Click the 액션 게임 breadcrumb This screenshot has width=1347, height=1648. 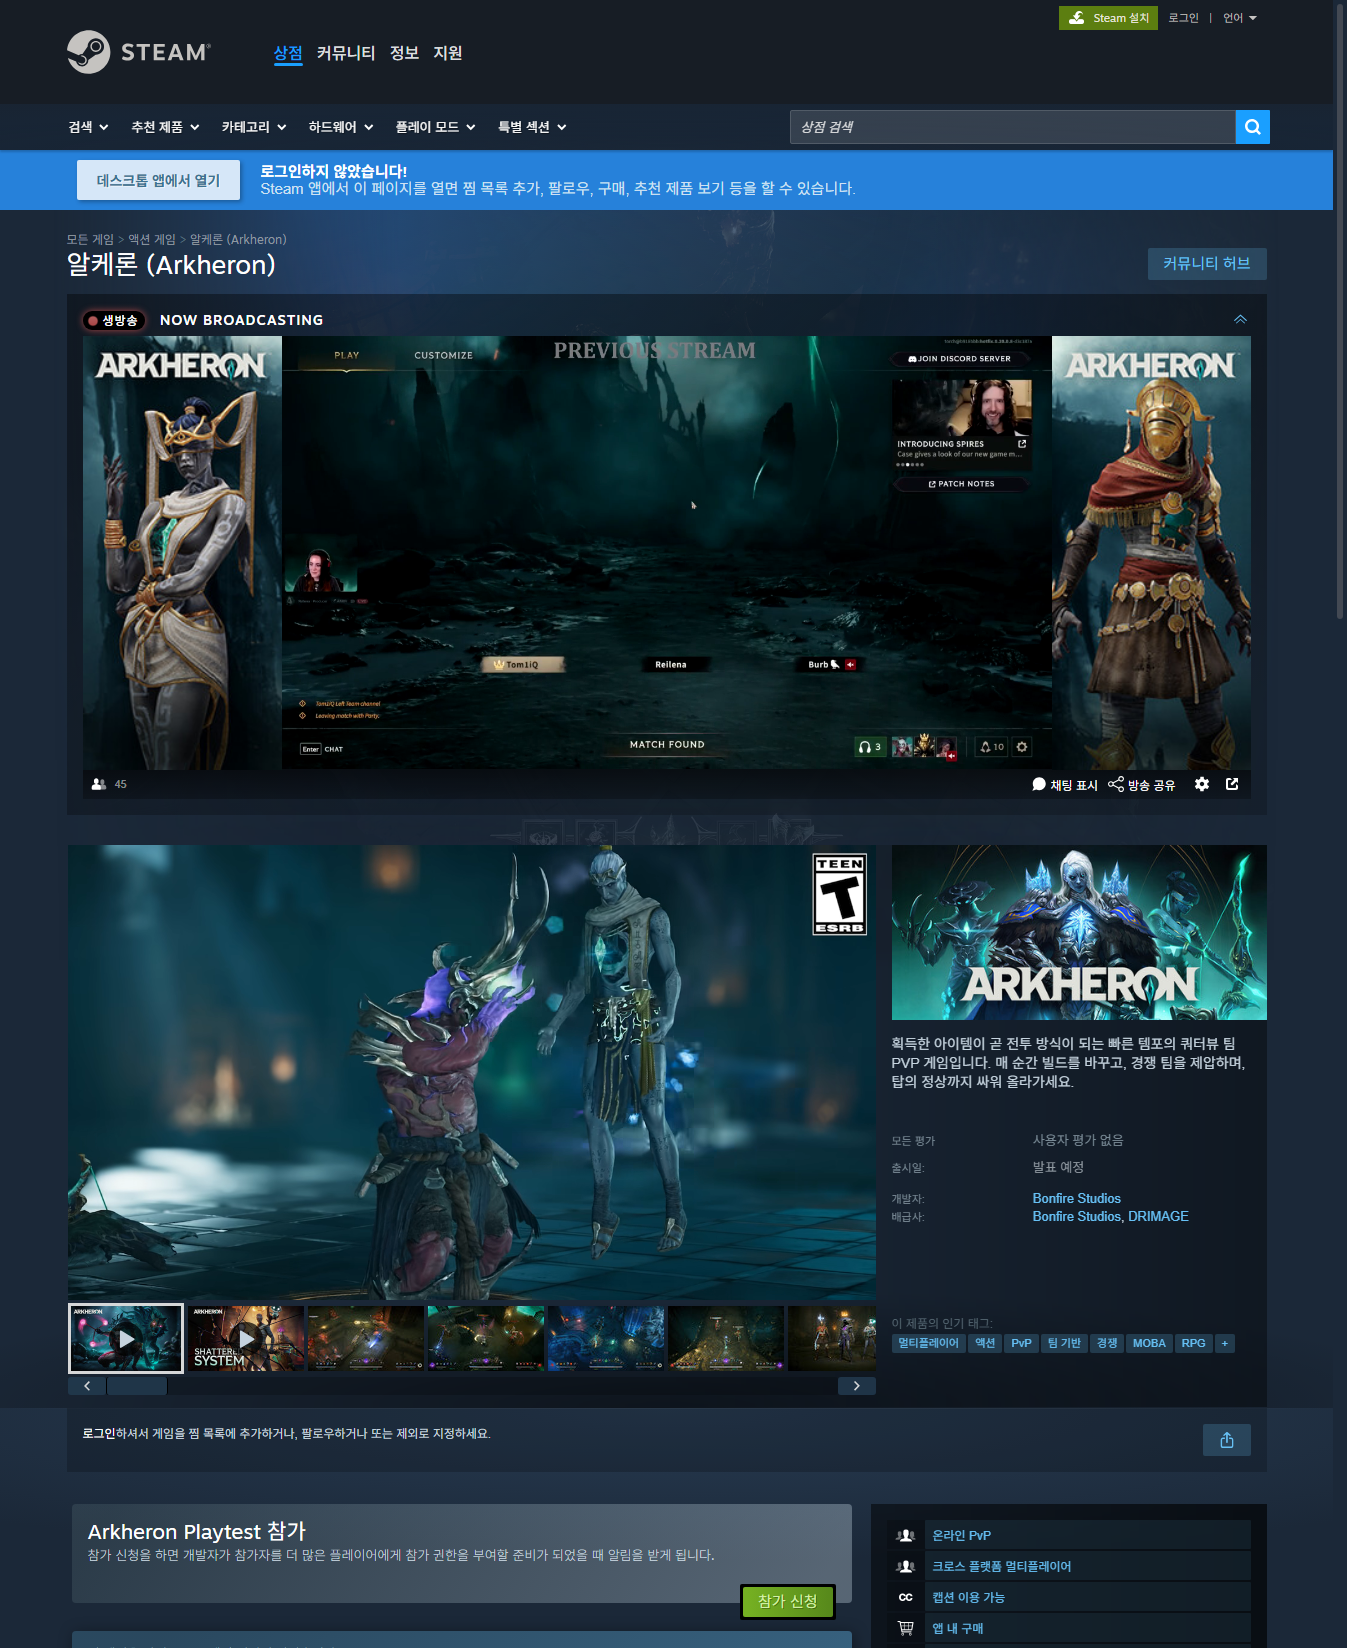152,239
